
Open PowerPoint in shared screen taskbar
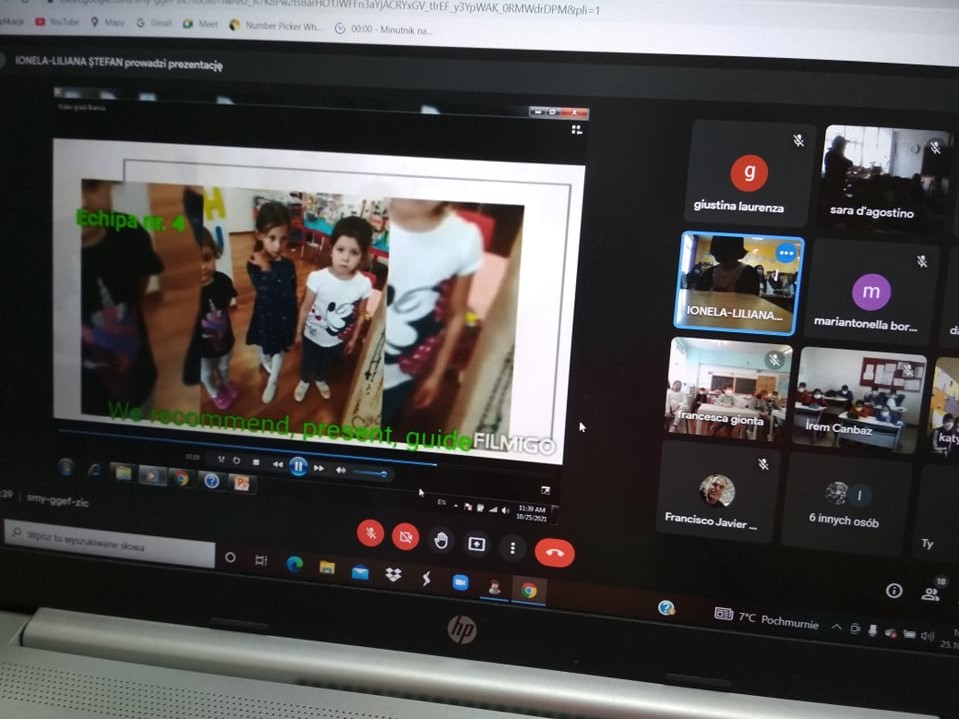(241, 484)
